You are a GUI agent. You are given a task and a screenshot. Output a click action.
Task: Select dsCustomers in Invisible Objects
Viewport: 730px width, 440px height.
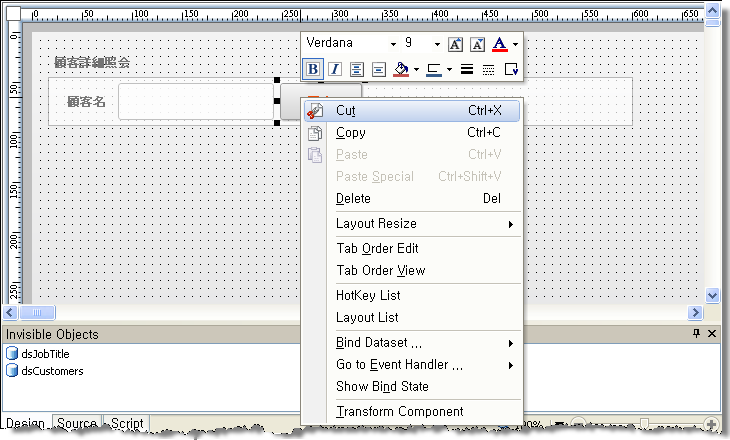click(52, 371)
